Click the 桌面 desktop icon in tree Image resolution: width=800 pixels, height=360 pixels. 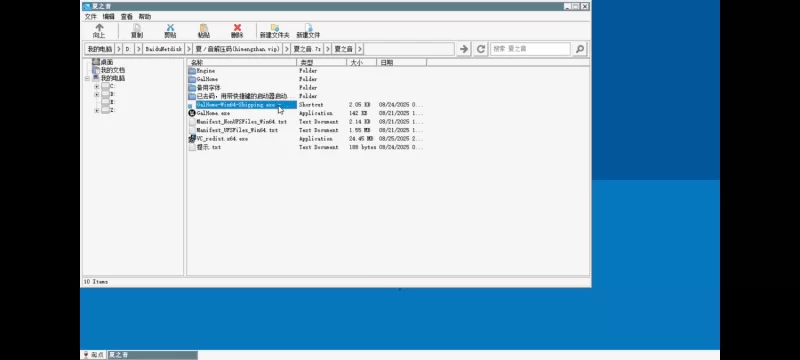(95, 62)
